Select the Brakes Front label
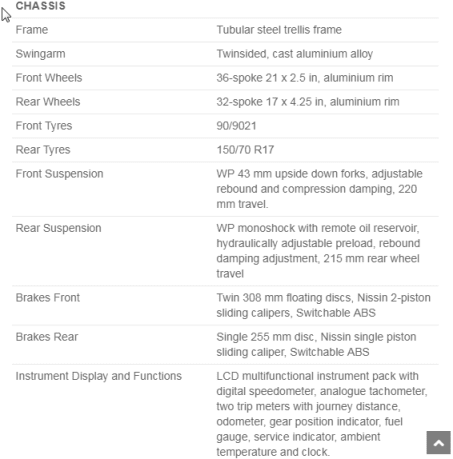The height and width of the screenshot is (459, 453). [x=48, y=297]
